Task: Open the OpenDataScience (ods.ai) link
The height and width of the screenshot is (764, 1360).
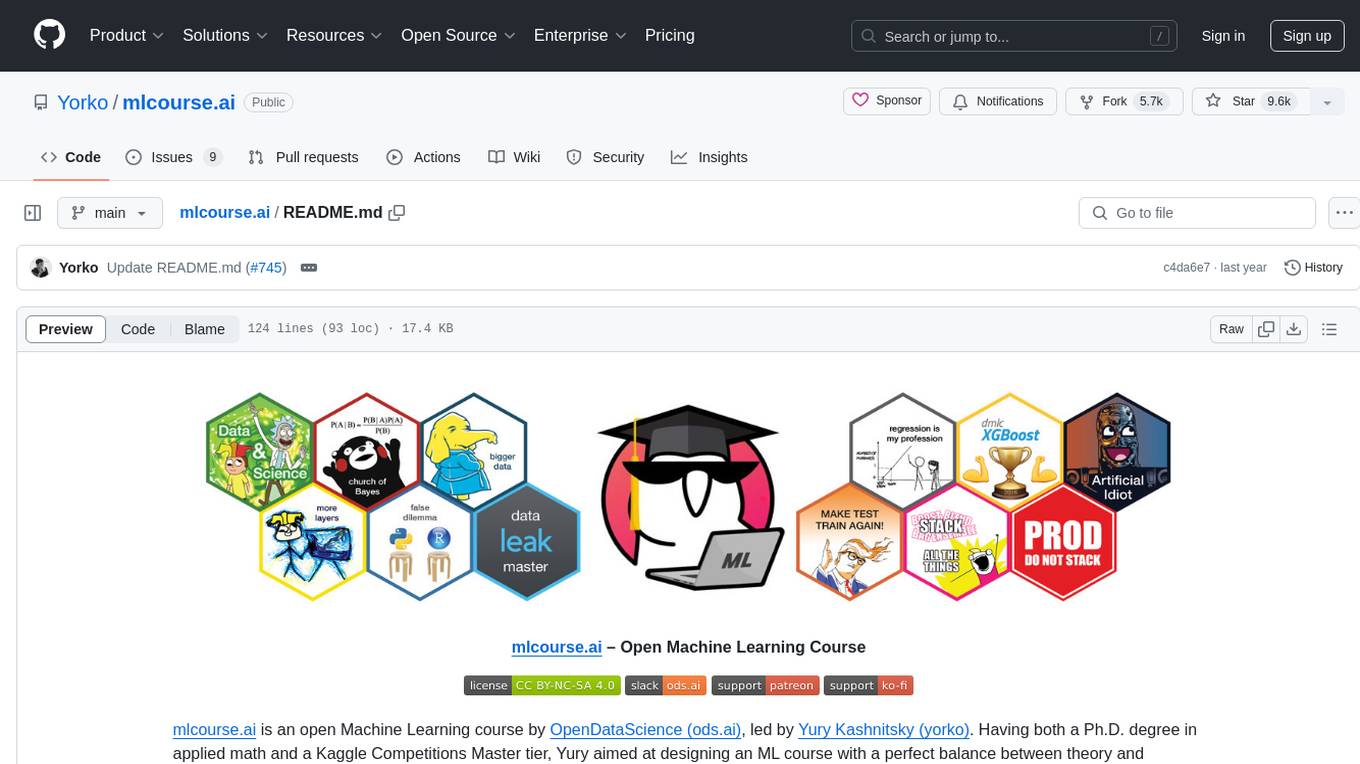Action: (645, 729)
